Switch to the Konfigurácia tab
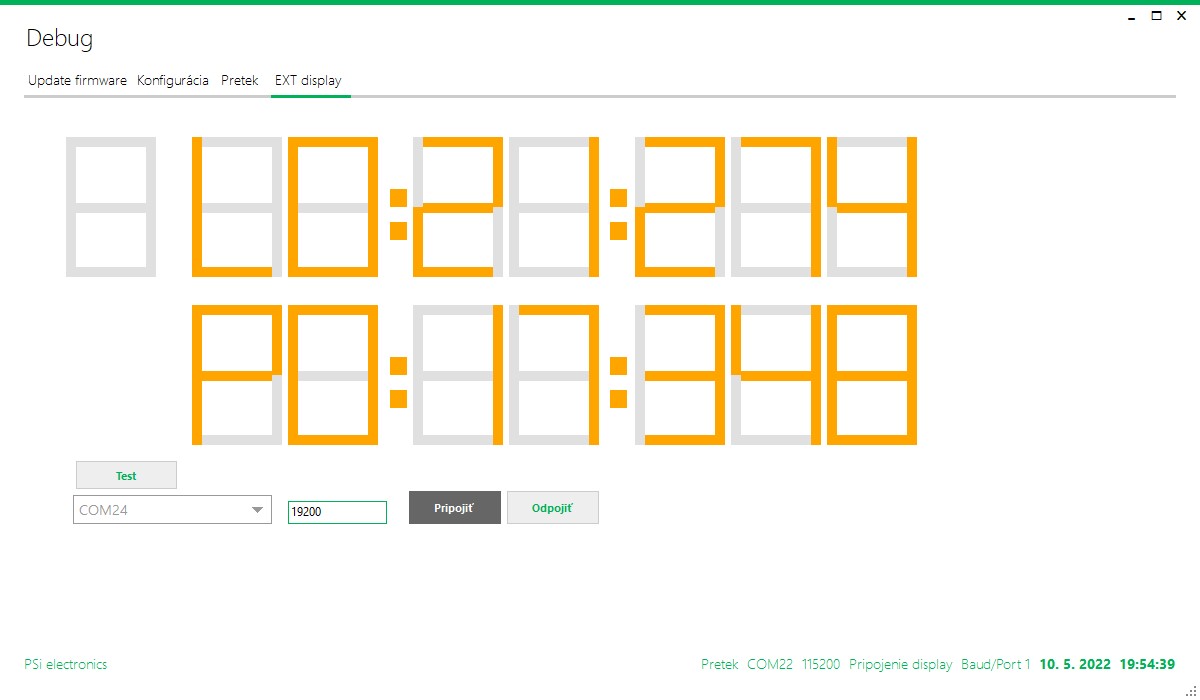The width and height of the screenshot is (1200, 700). pyautogui.click(x=173, y=80)
